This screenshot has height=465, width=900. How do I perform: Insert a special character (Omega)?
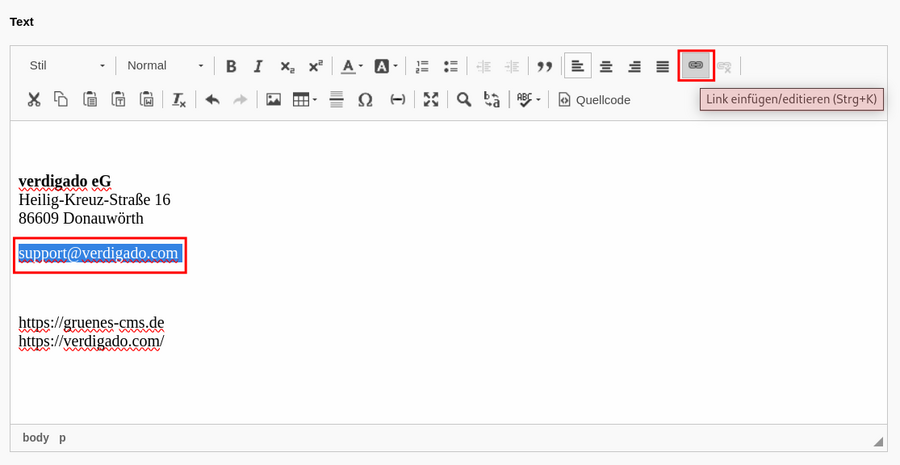tap(365, 99)
